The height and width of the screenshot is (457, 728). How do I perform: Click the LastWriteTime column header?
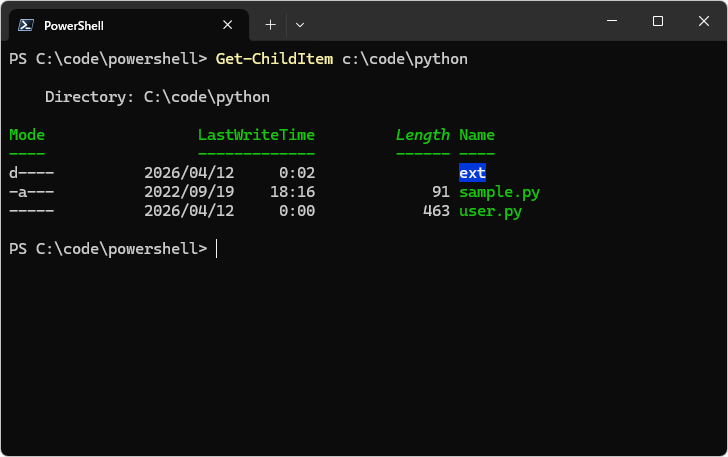click(256, 135)
